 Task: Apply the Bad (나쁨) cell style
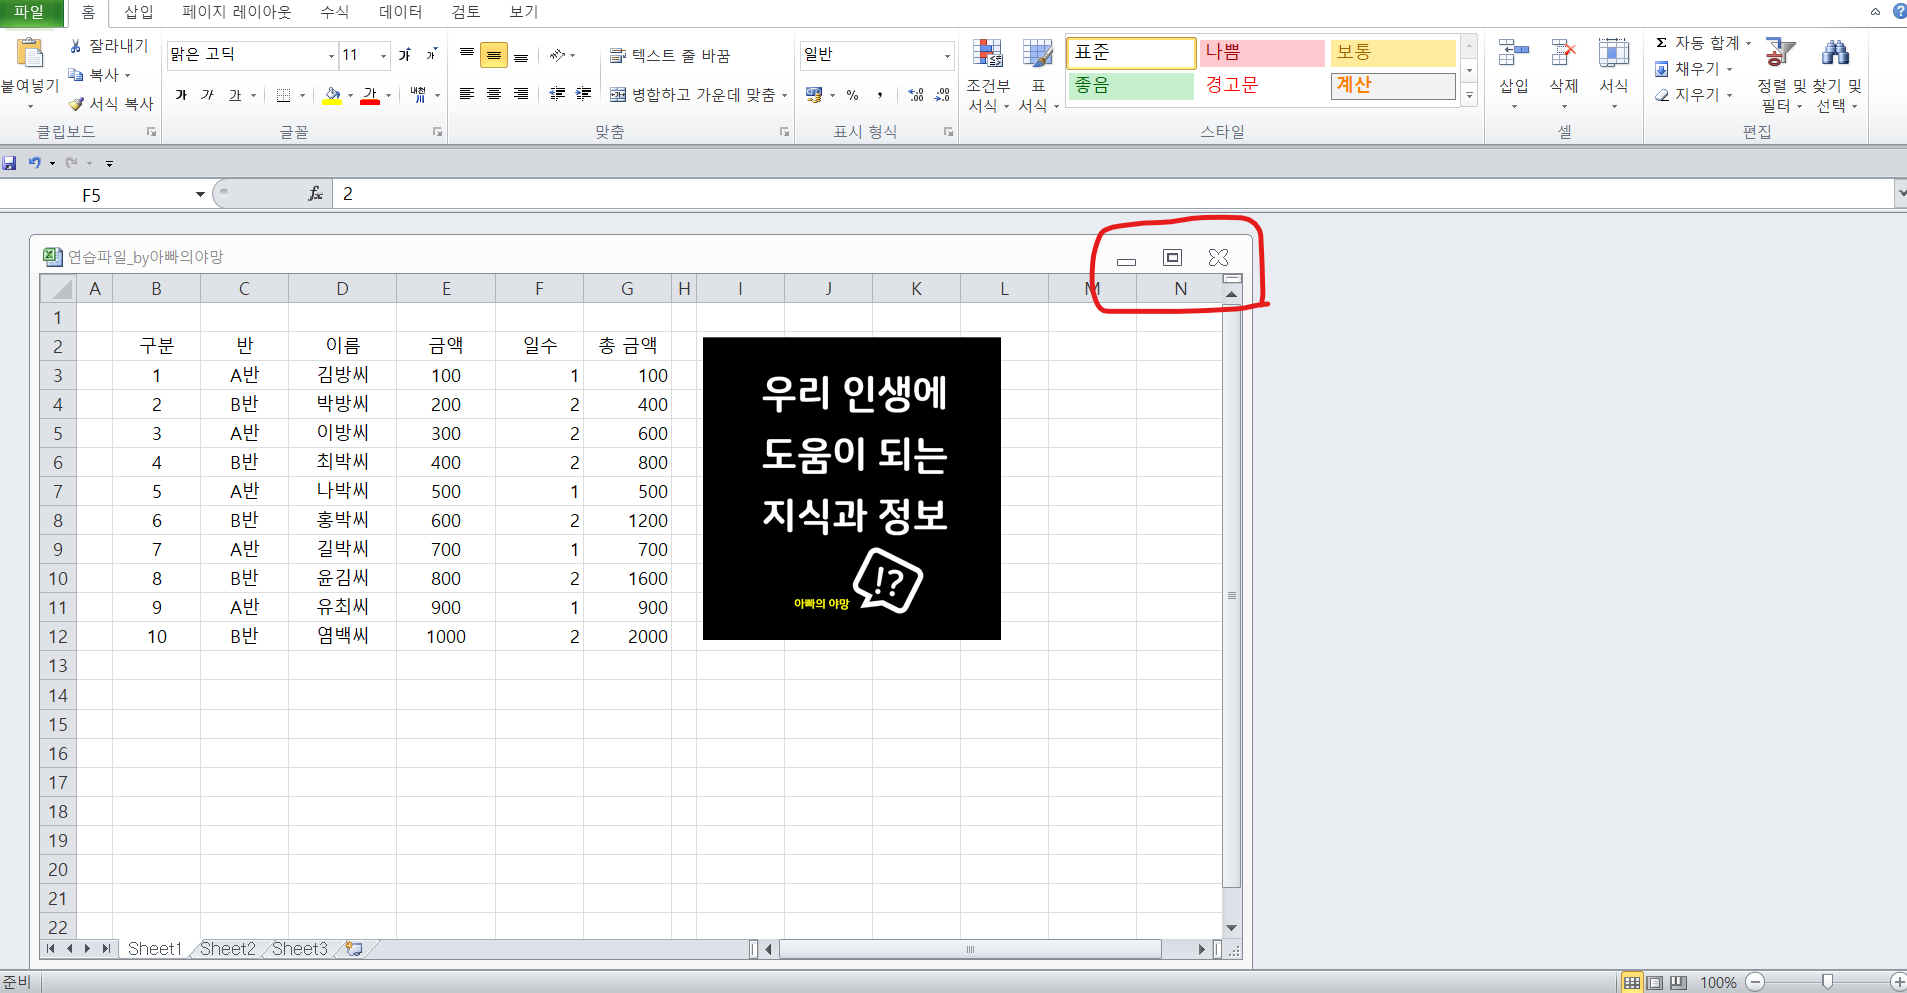point(1262,53)
